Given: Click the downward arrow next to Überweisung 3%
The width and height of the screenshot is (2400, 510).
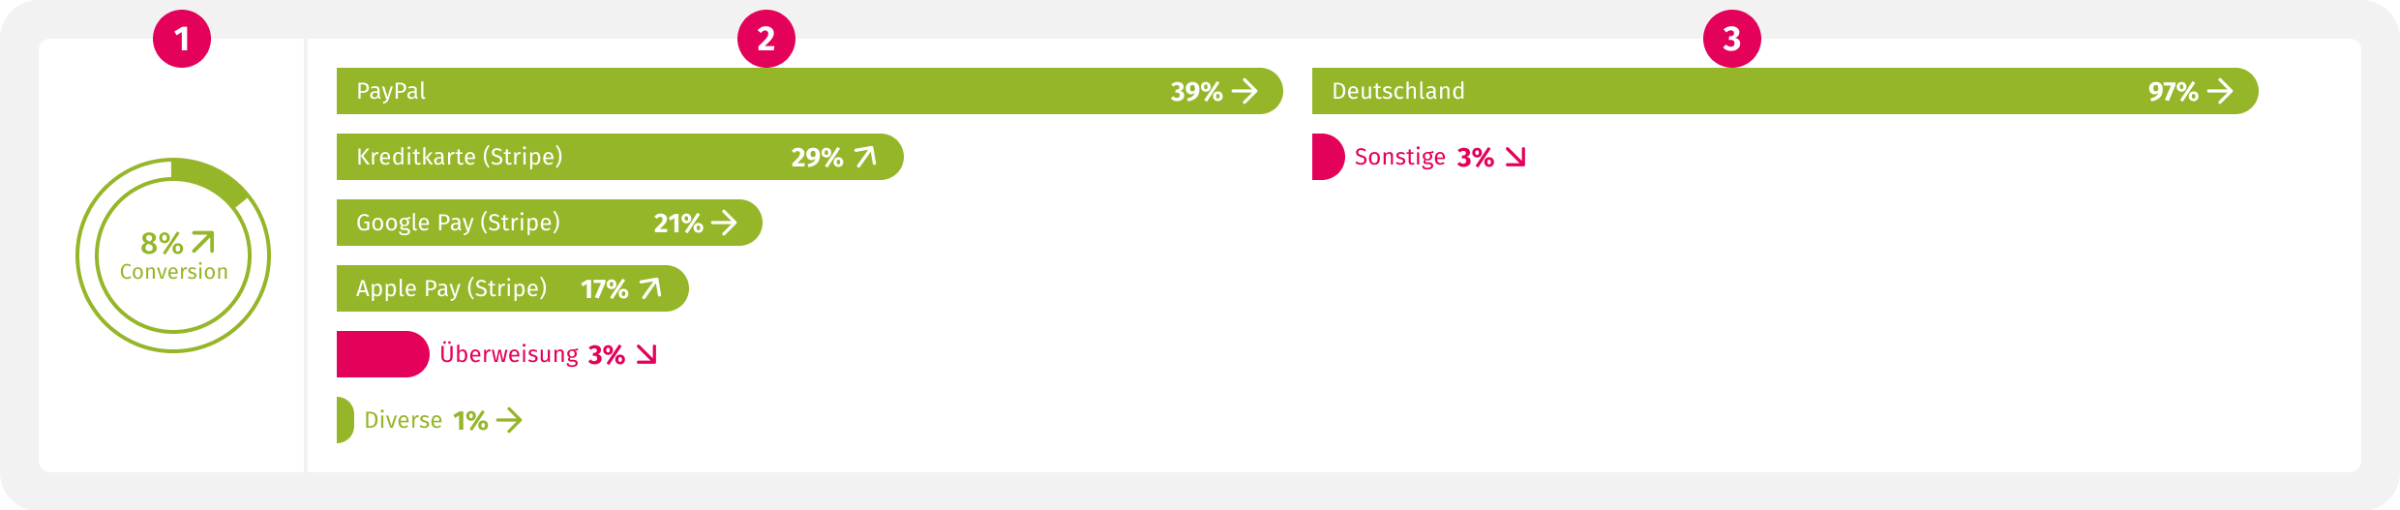Looking at the screenshot, I should pyautogui.click(x=647, y=355).
